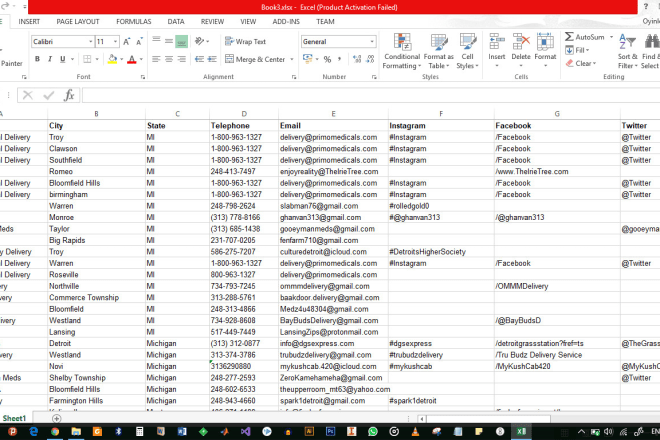Expand fill color options arrow
The width and height of the screenshot is (660, 440).
pyautogui.click(x=122, y=59)
